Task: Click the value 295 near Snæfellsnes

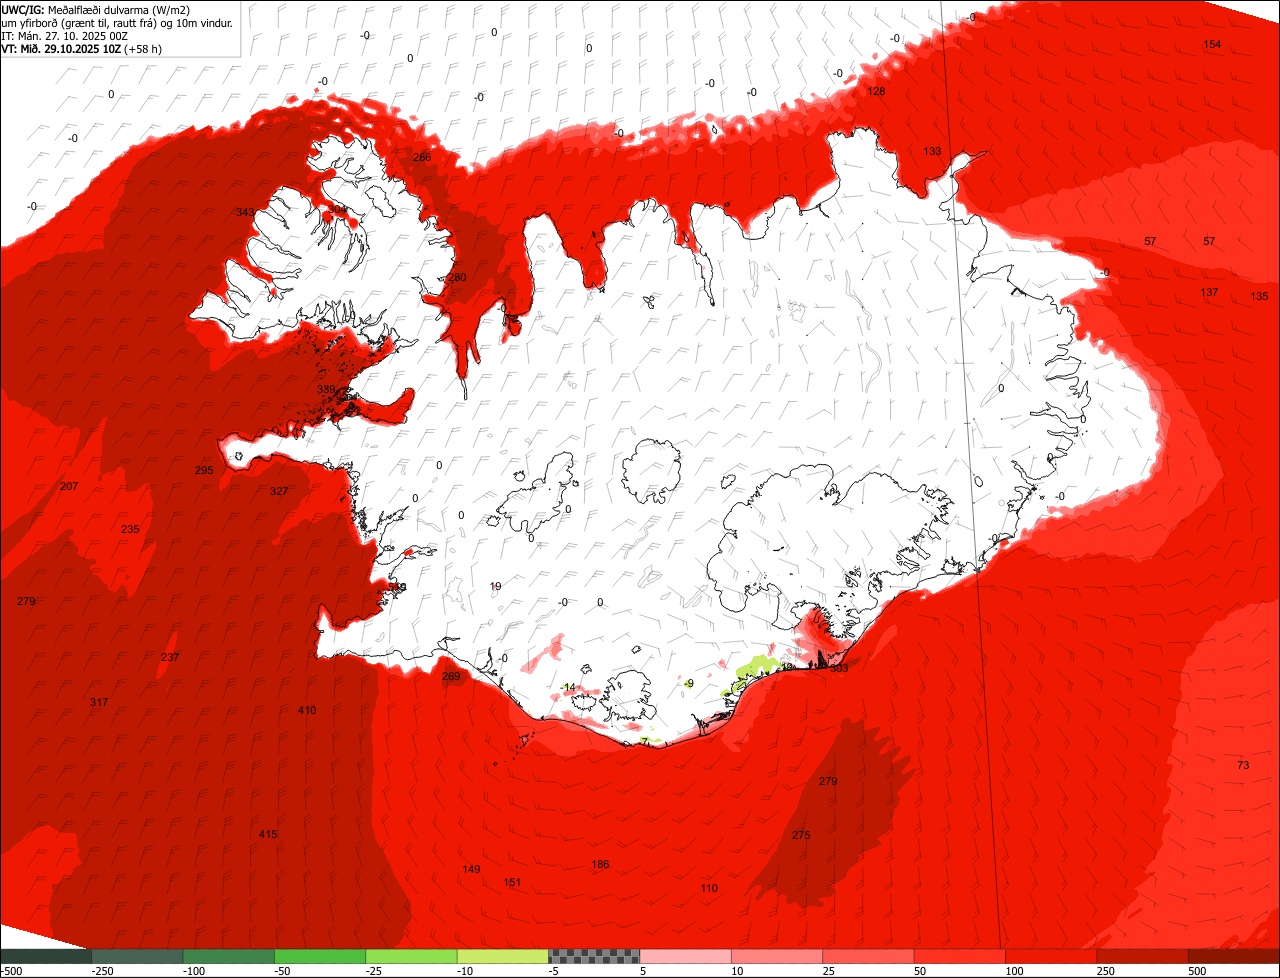Action: [x=204, y=470]
